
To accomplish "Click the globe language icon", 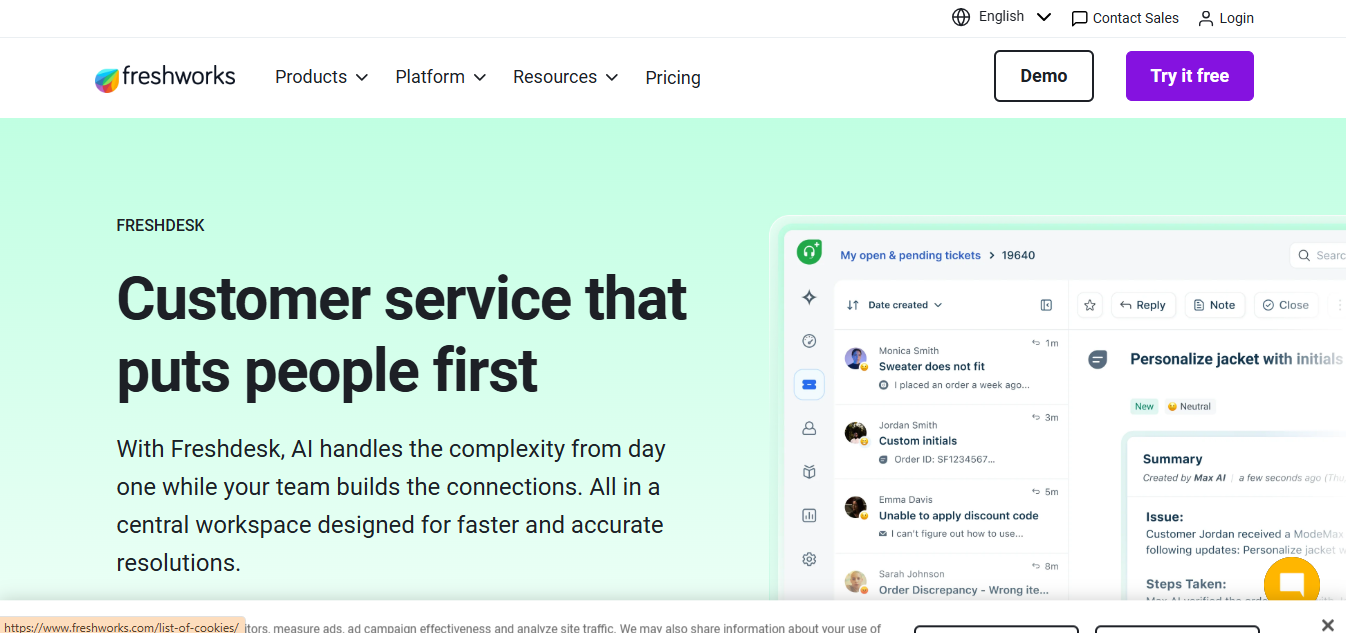I will pyautogui.click(x=961, y=17).
